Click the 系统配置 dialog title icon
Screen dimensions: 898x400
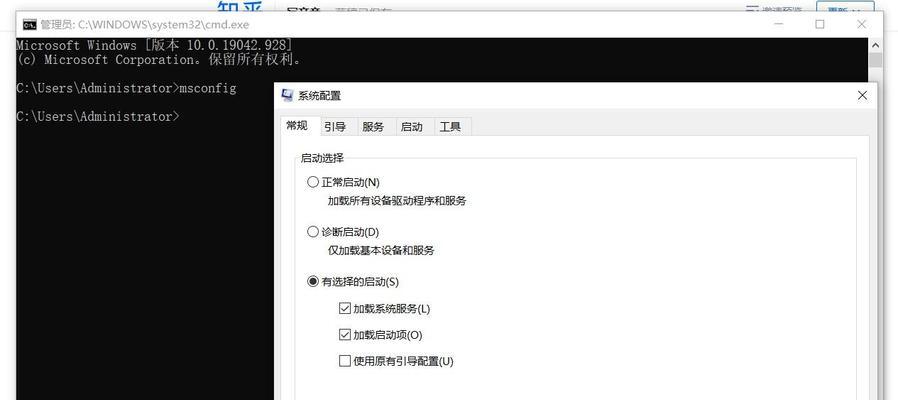click(287, 96)
